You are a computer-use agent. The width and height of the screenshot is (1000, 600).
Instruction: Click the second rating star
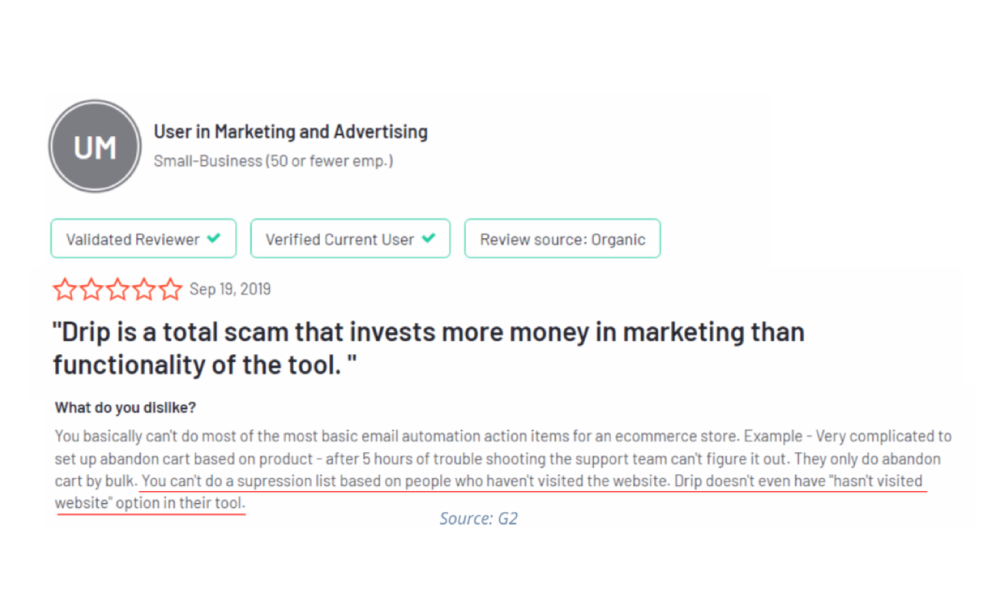[x=92, y=290]
